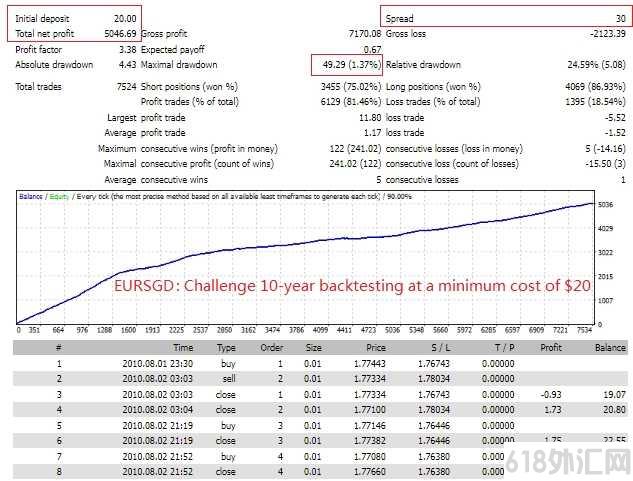Click the Size column header
This screenshot has height=481, width=633.
tap(313, 348)
